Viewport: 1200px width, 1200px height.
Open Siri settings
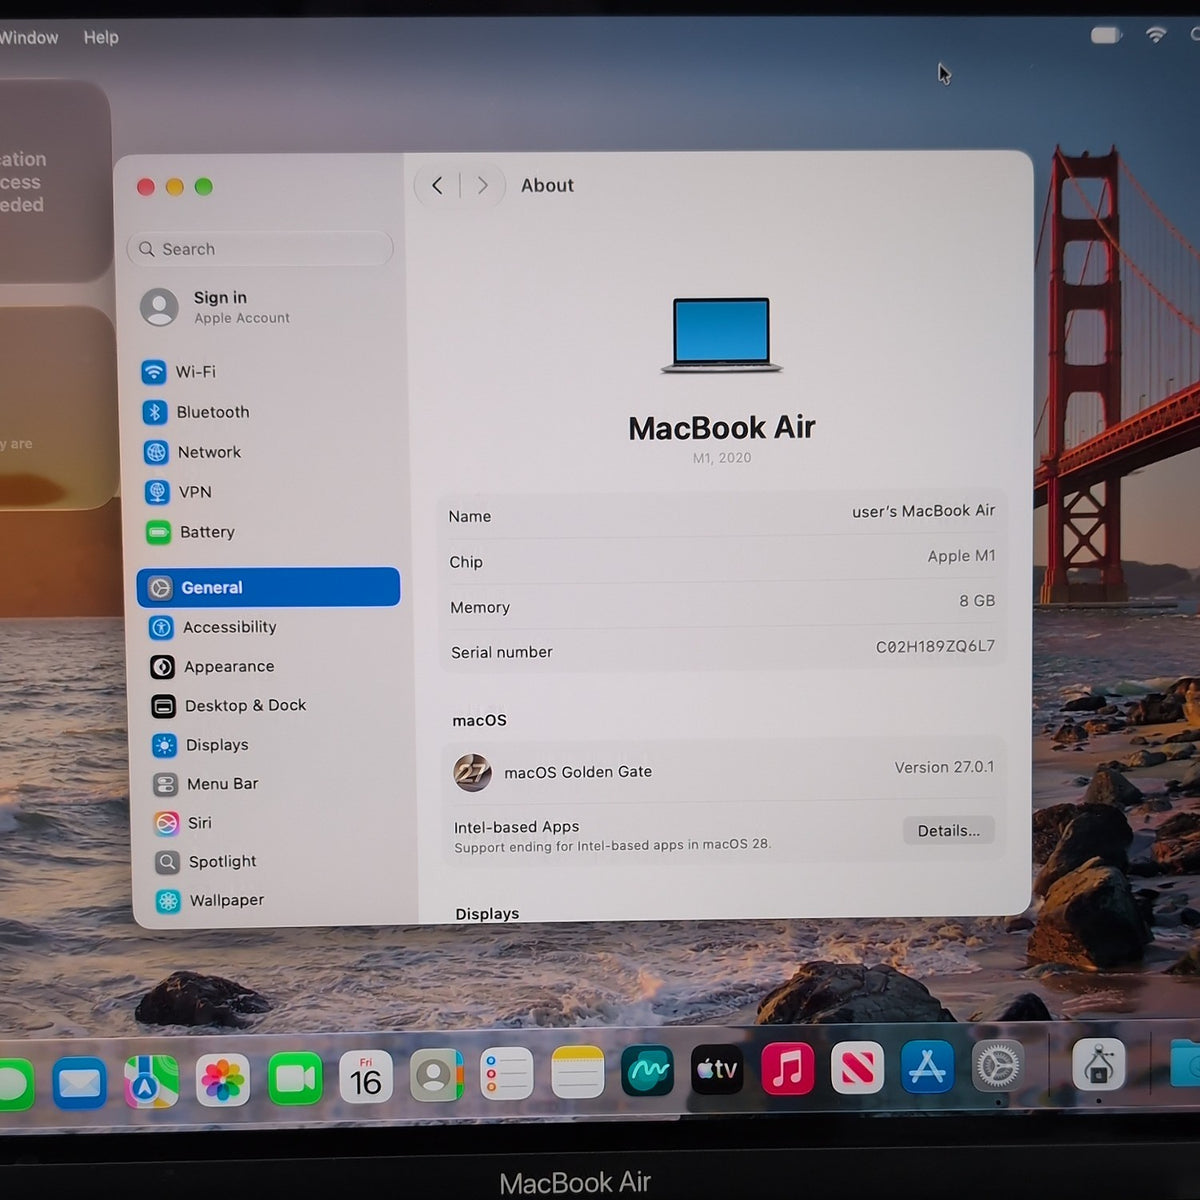point(272,823)
